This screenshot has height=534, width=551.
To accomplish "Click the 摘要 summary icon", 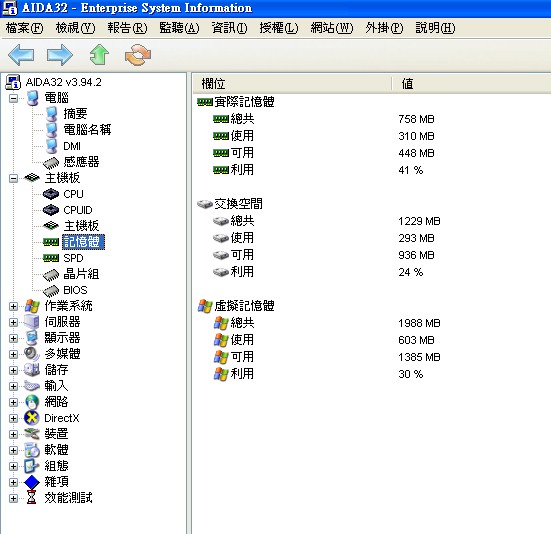I will pos(51,114).
